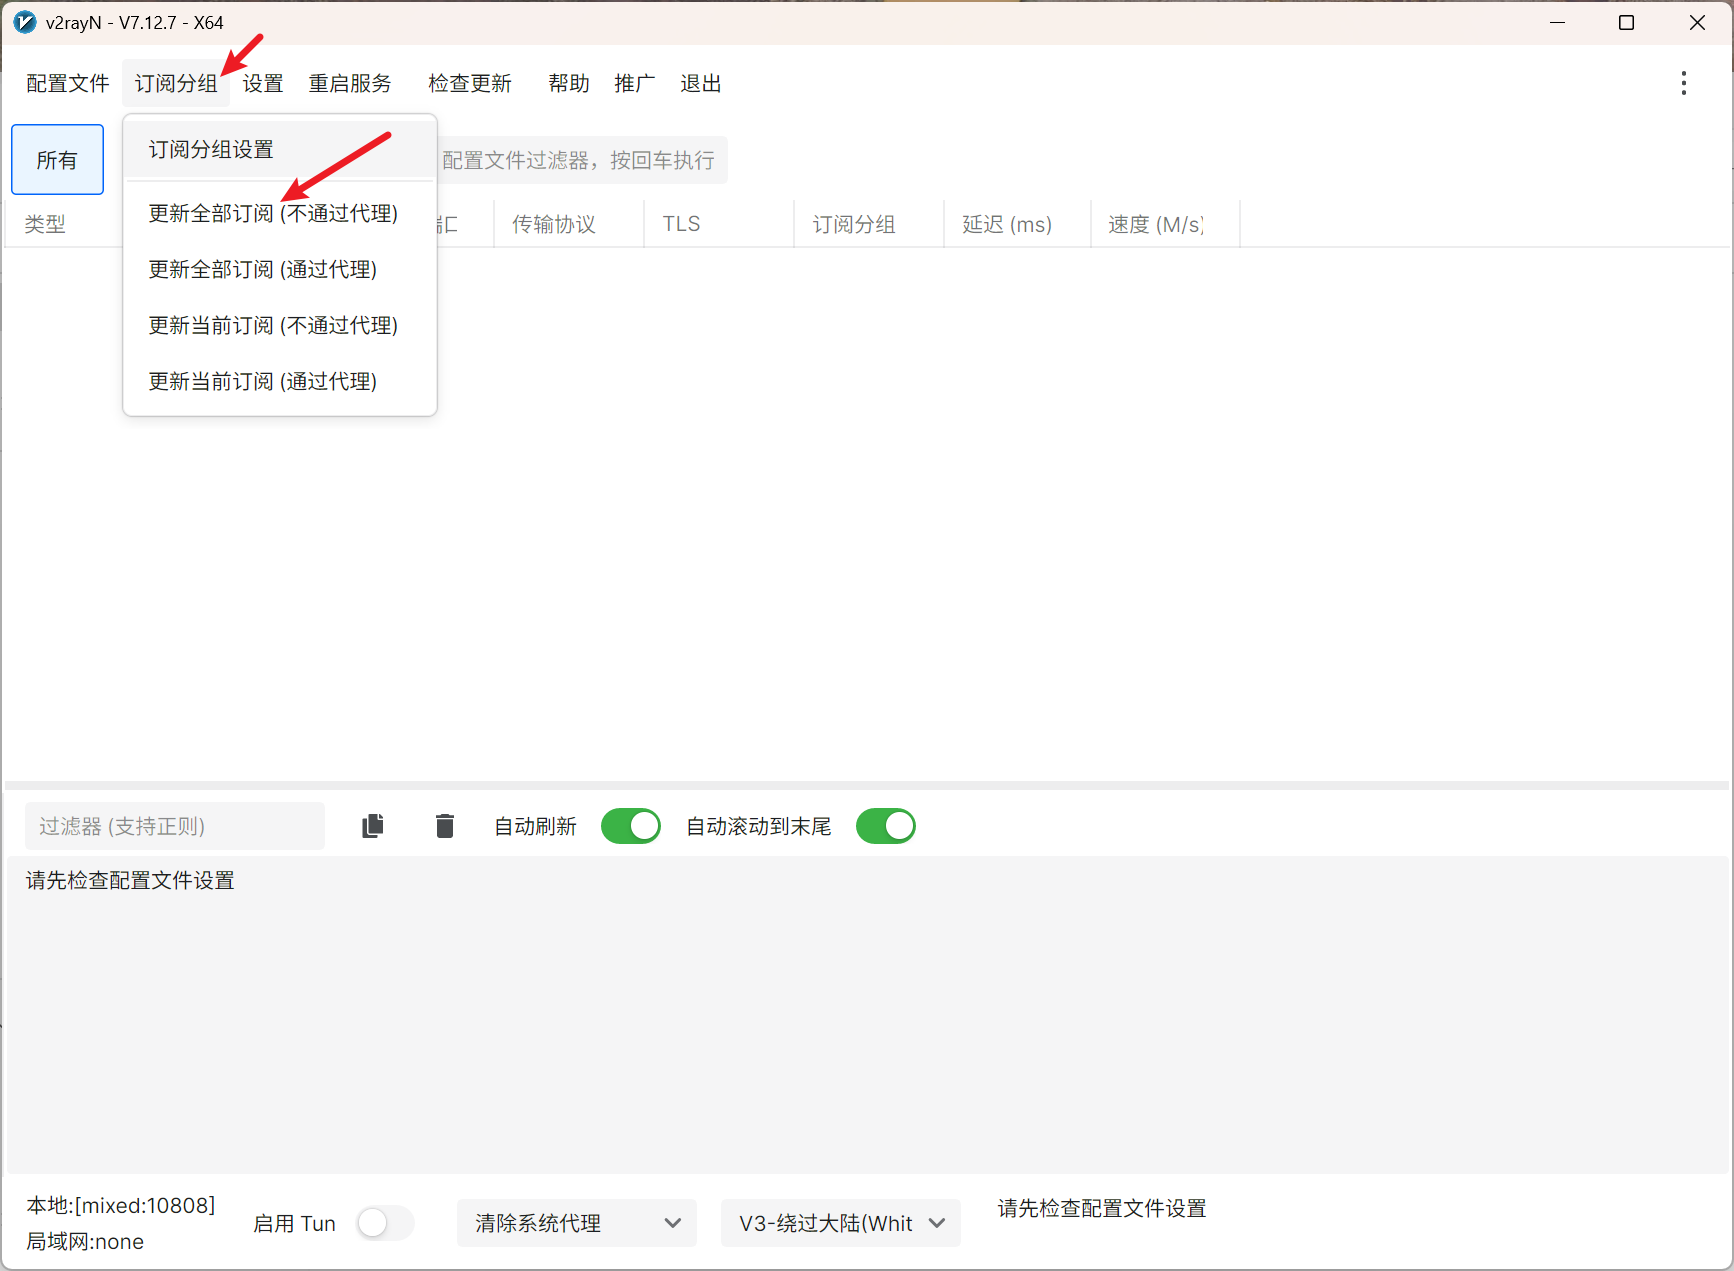
Task: Click the 局域网:none status text
Action: 85,1241
